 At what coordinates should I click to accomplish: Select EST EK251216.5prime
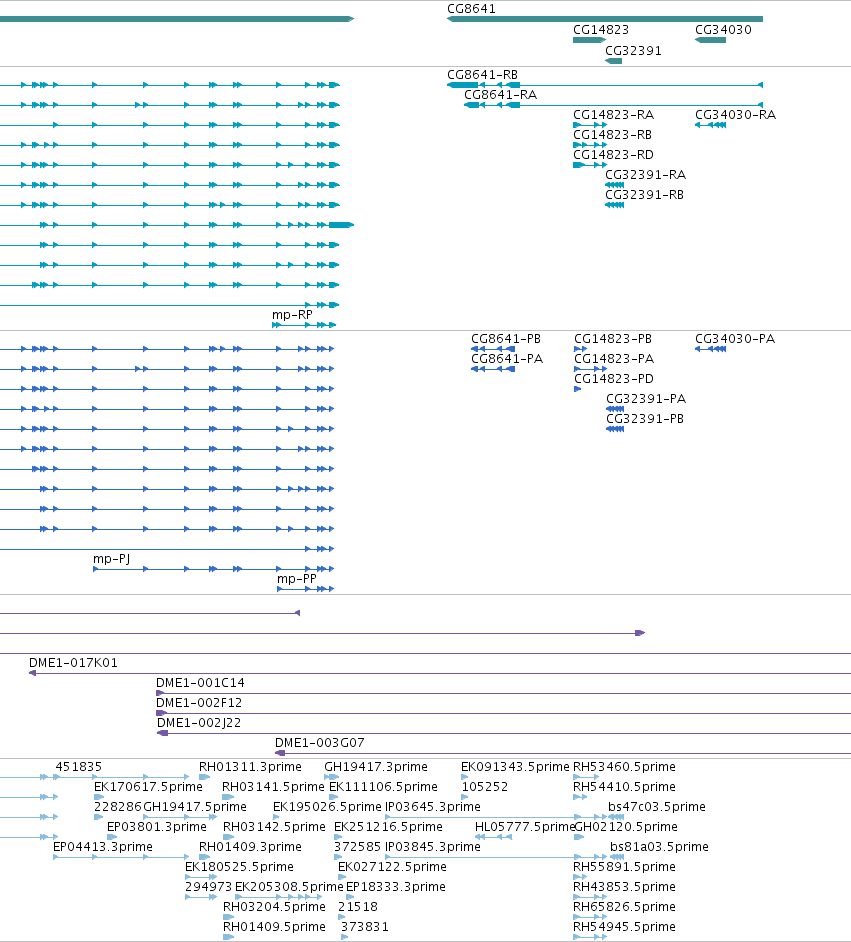388,827
